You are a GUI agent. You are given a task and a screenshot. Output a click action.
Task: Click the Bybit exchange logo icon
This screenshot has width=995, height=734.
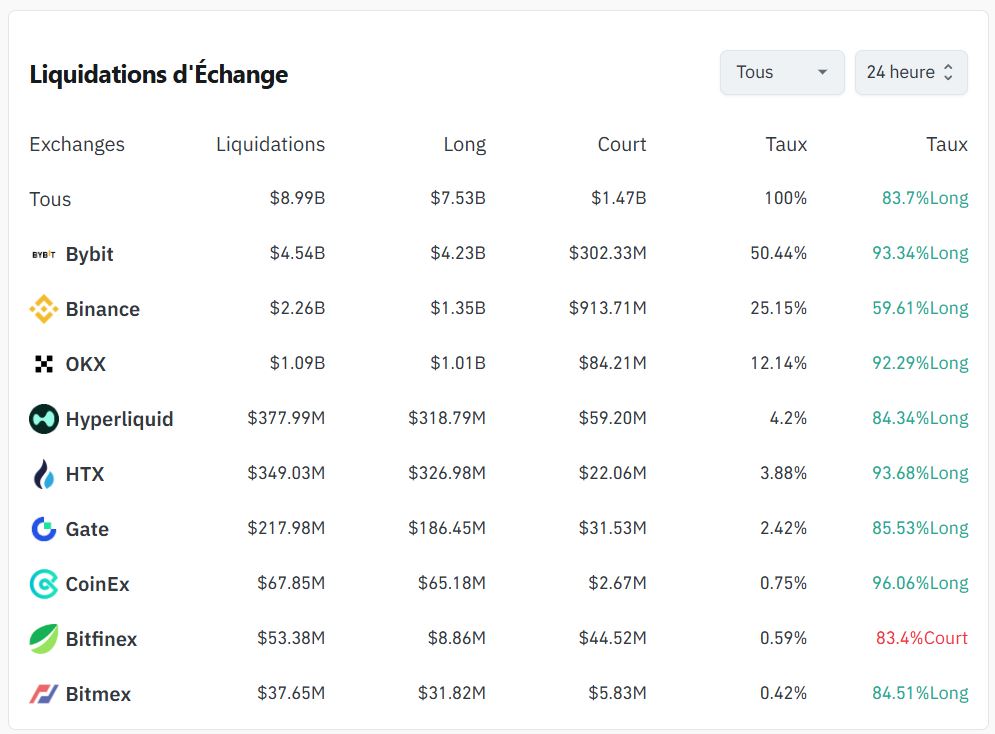click(44, 255)
